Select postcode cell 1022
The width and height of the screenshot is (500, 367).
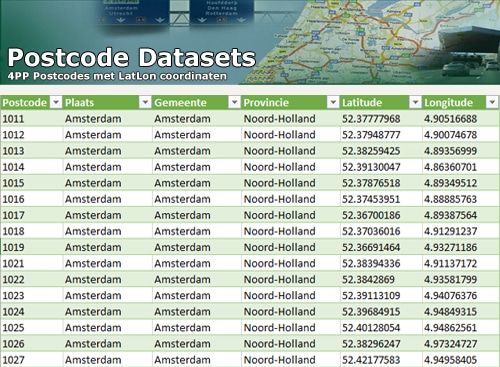(x=32, y=279)
